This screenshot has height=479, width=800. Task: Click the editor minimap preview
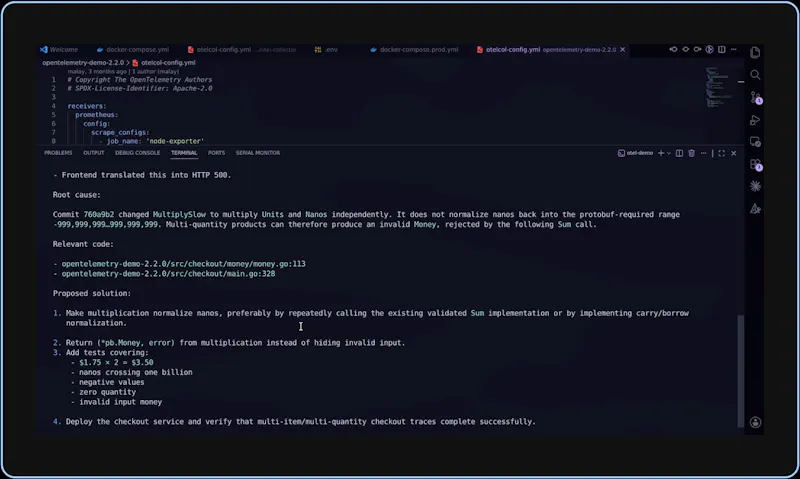click(718, 87)
